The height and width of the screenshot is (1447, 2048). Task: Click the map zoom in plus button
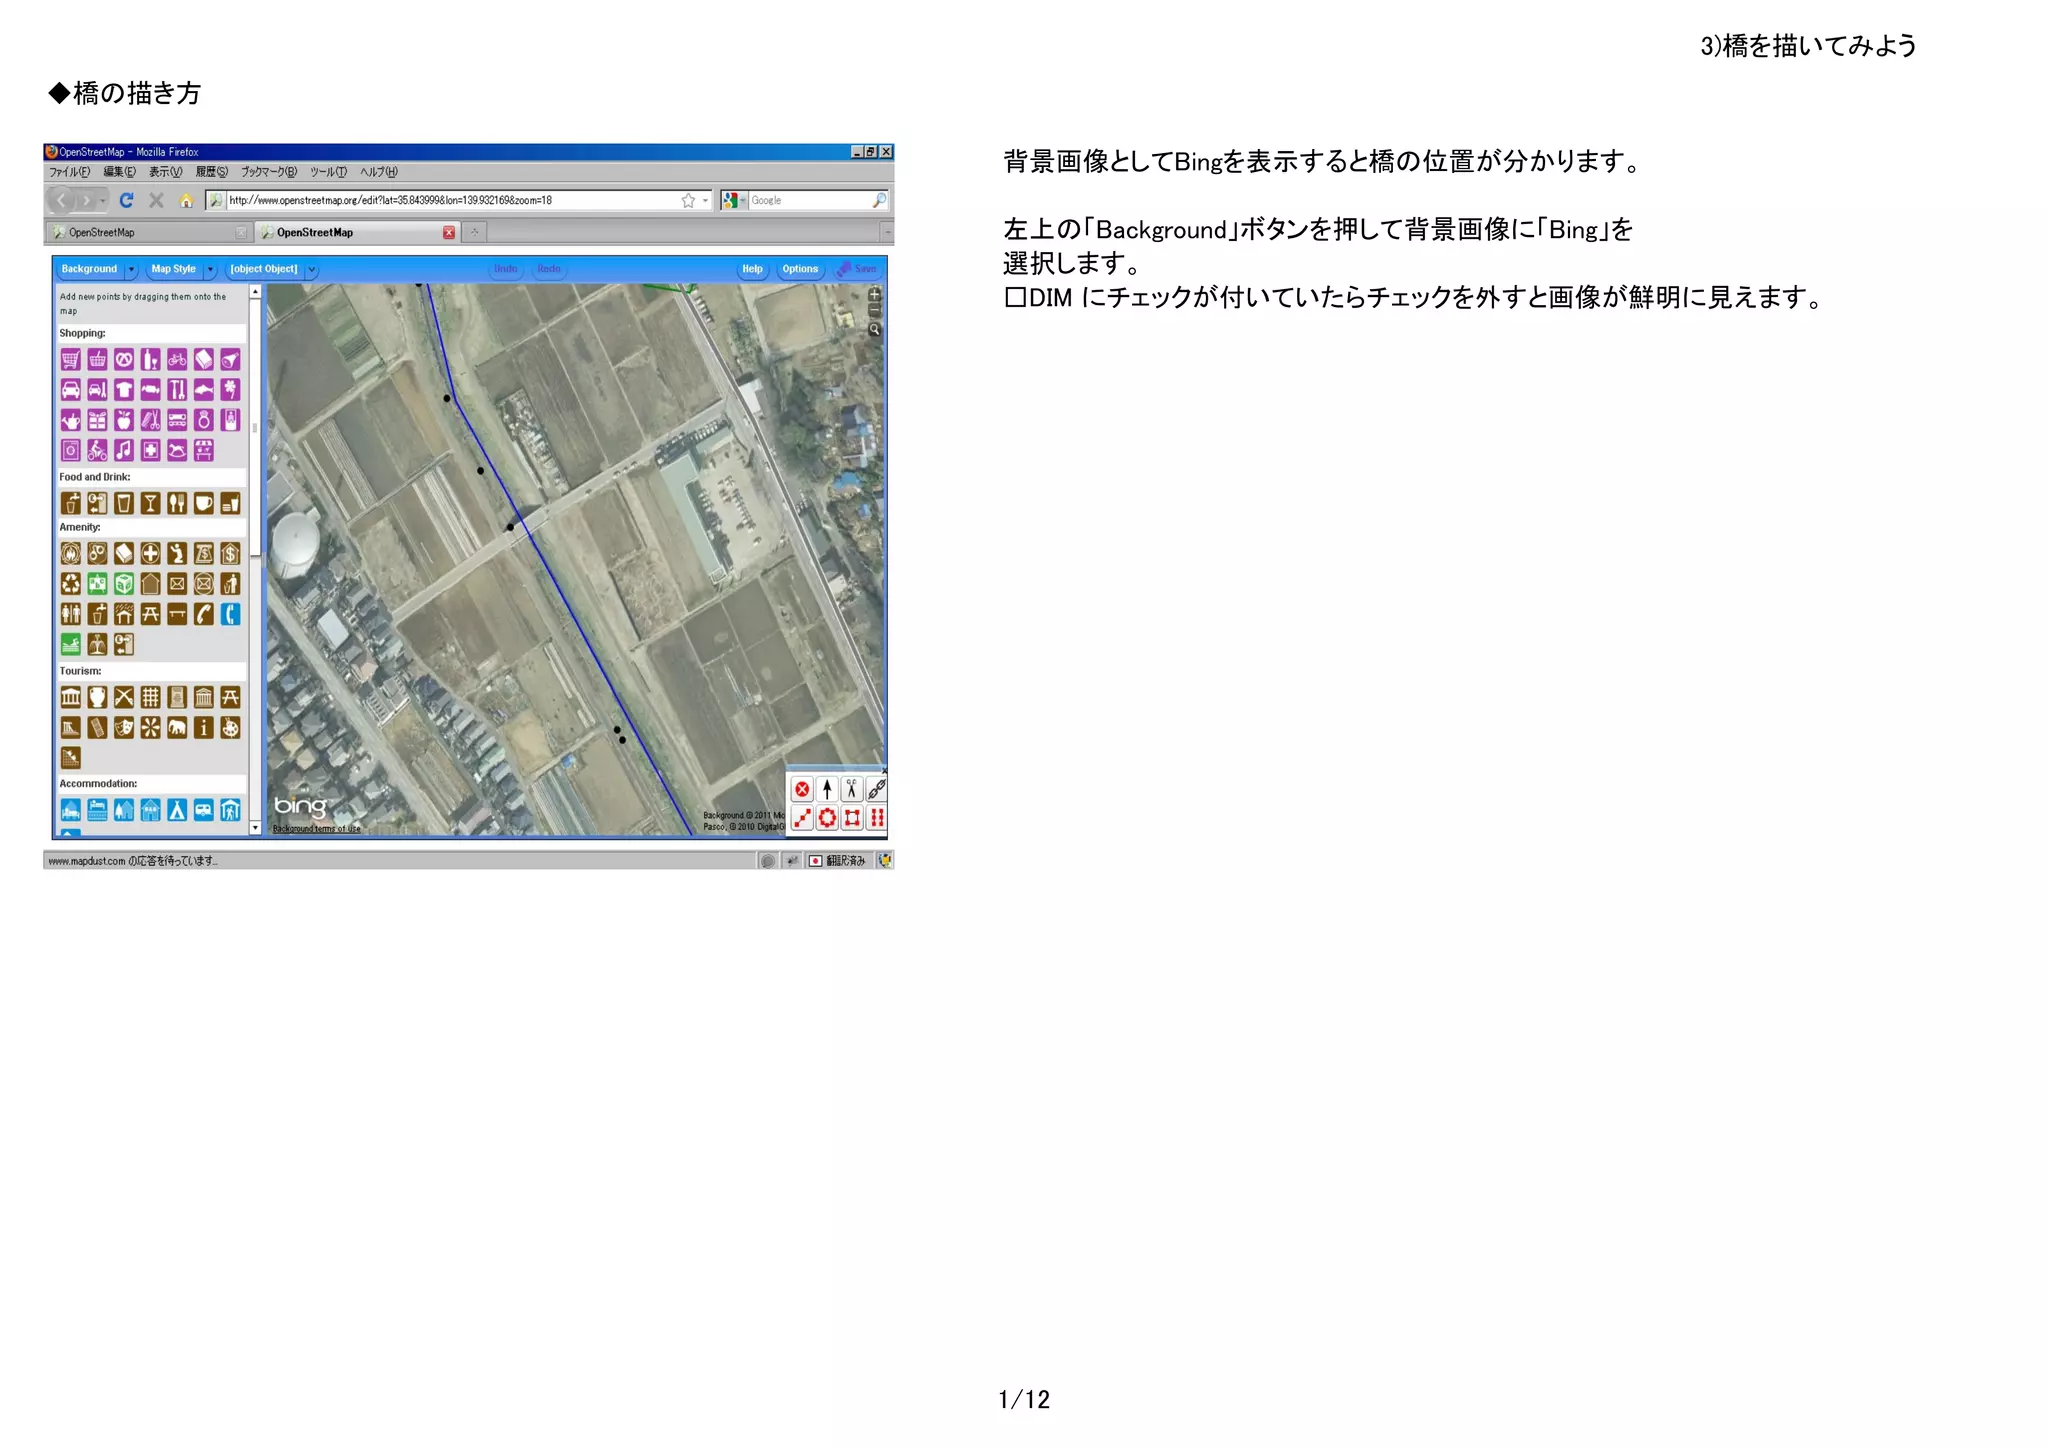(875, 295)
